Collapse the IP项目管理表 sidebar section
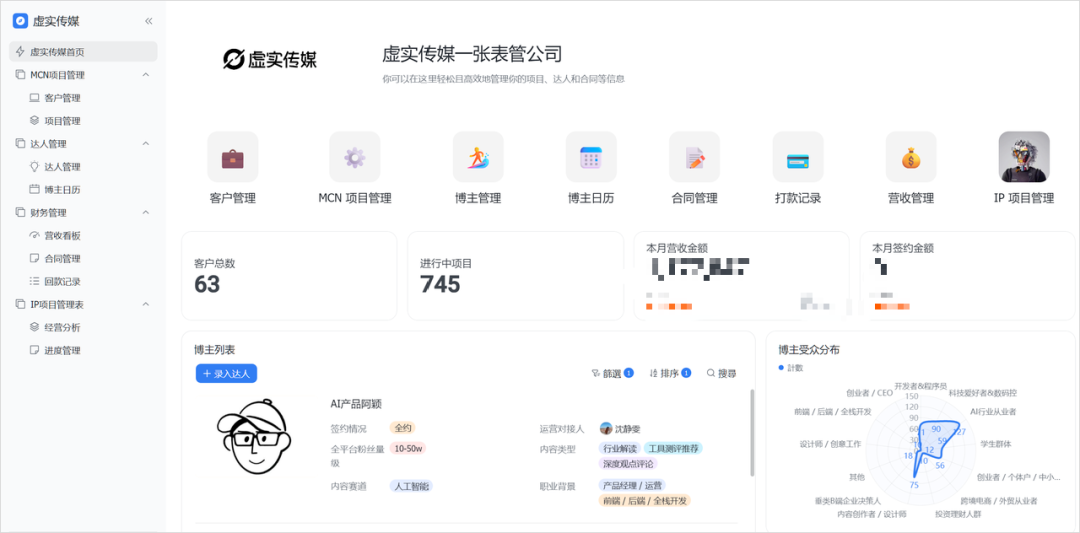 click(145, 304)
